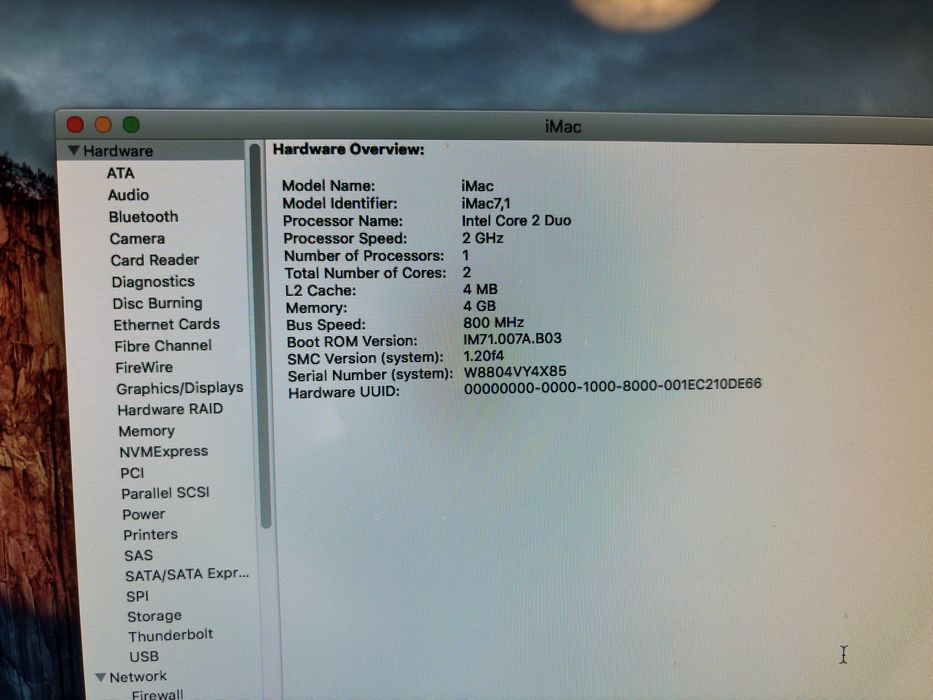Select Thunderbolt in the sidebar
This screenshot has height=700, width=933.
pyautogui.click(x=170, y=636)
